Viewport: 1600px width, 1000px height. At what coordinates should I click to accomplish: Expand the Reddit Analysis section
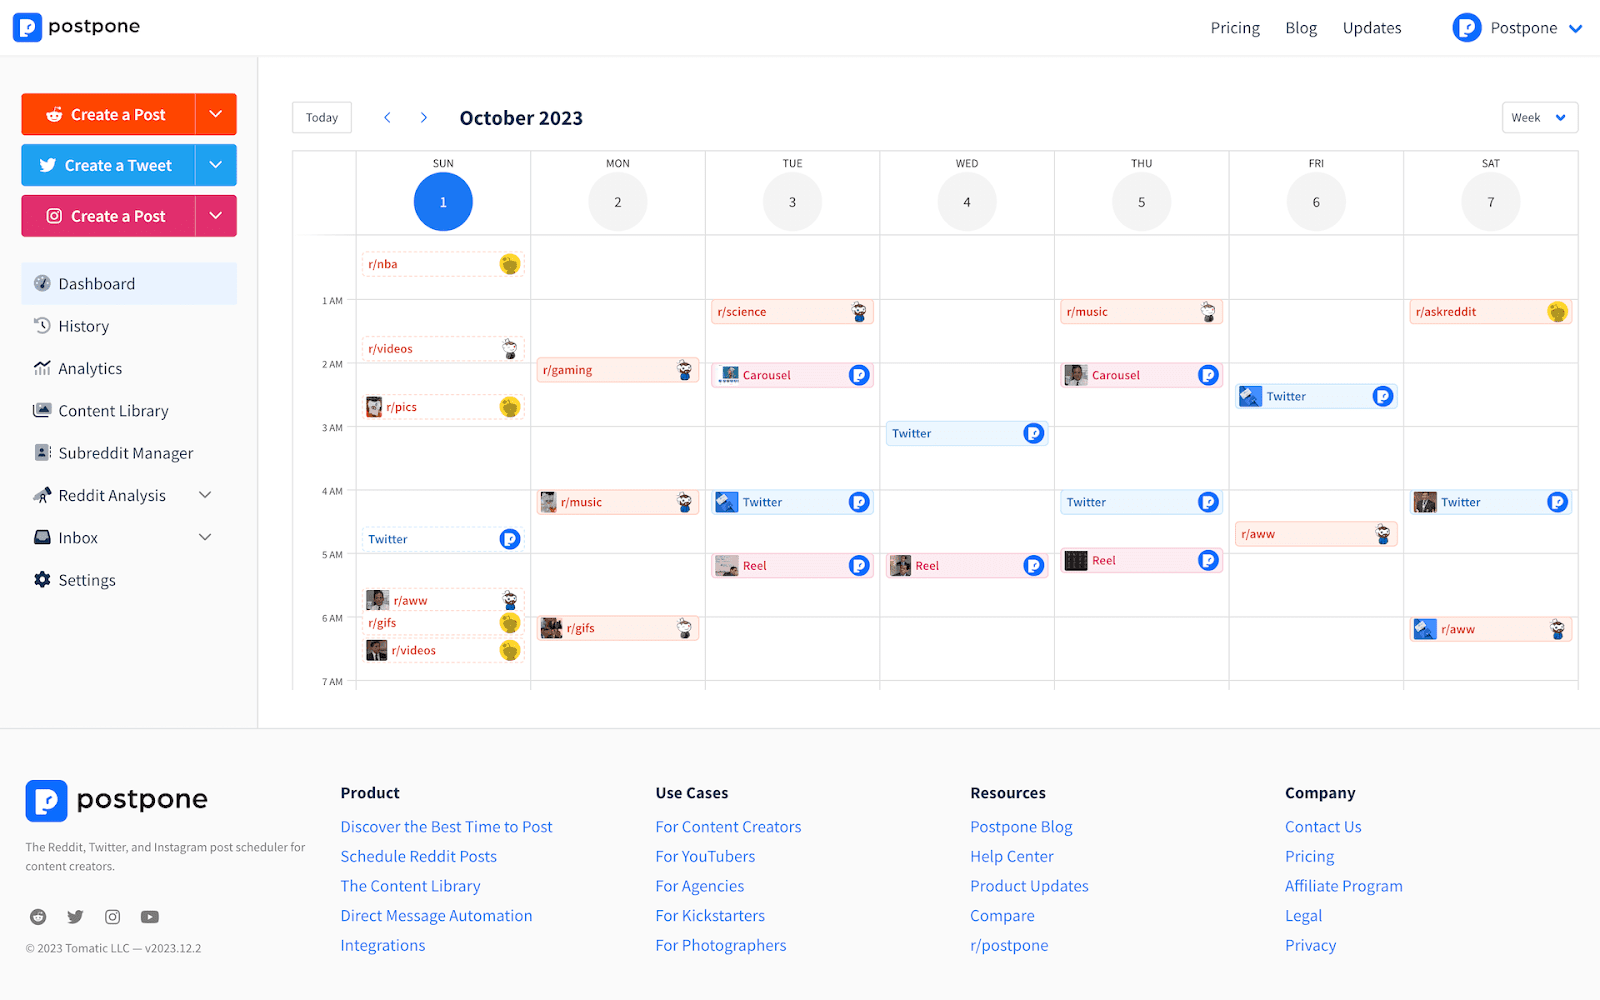[204, 494]
